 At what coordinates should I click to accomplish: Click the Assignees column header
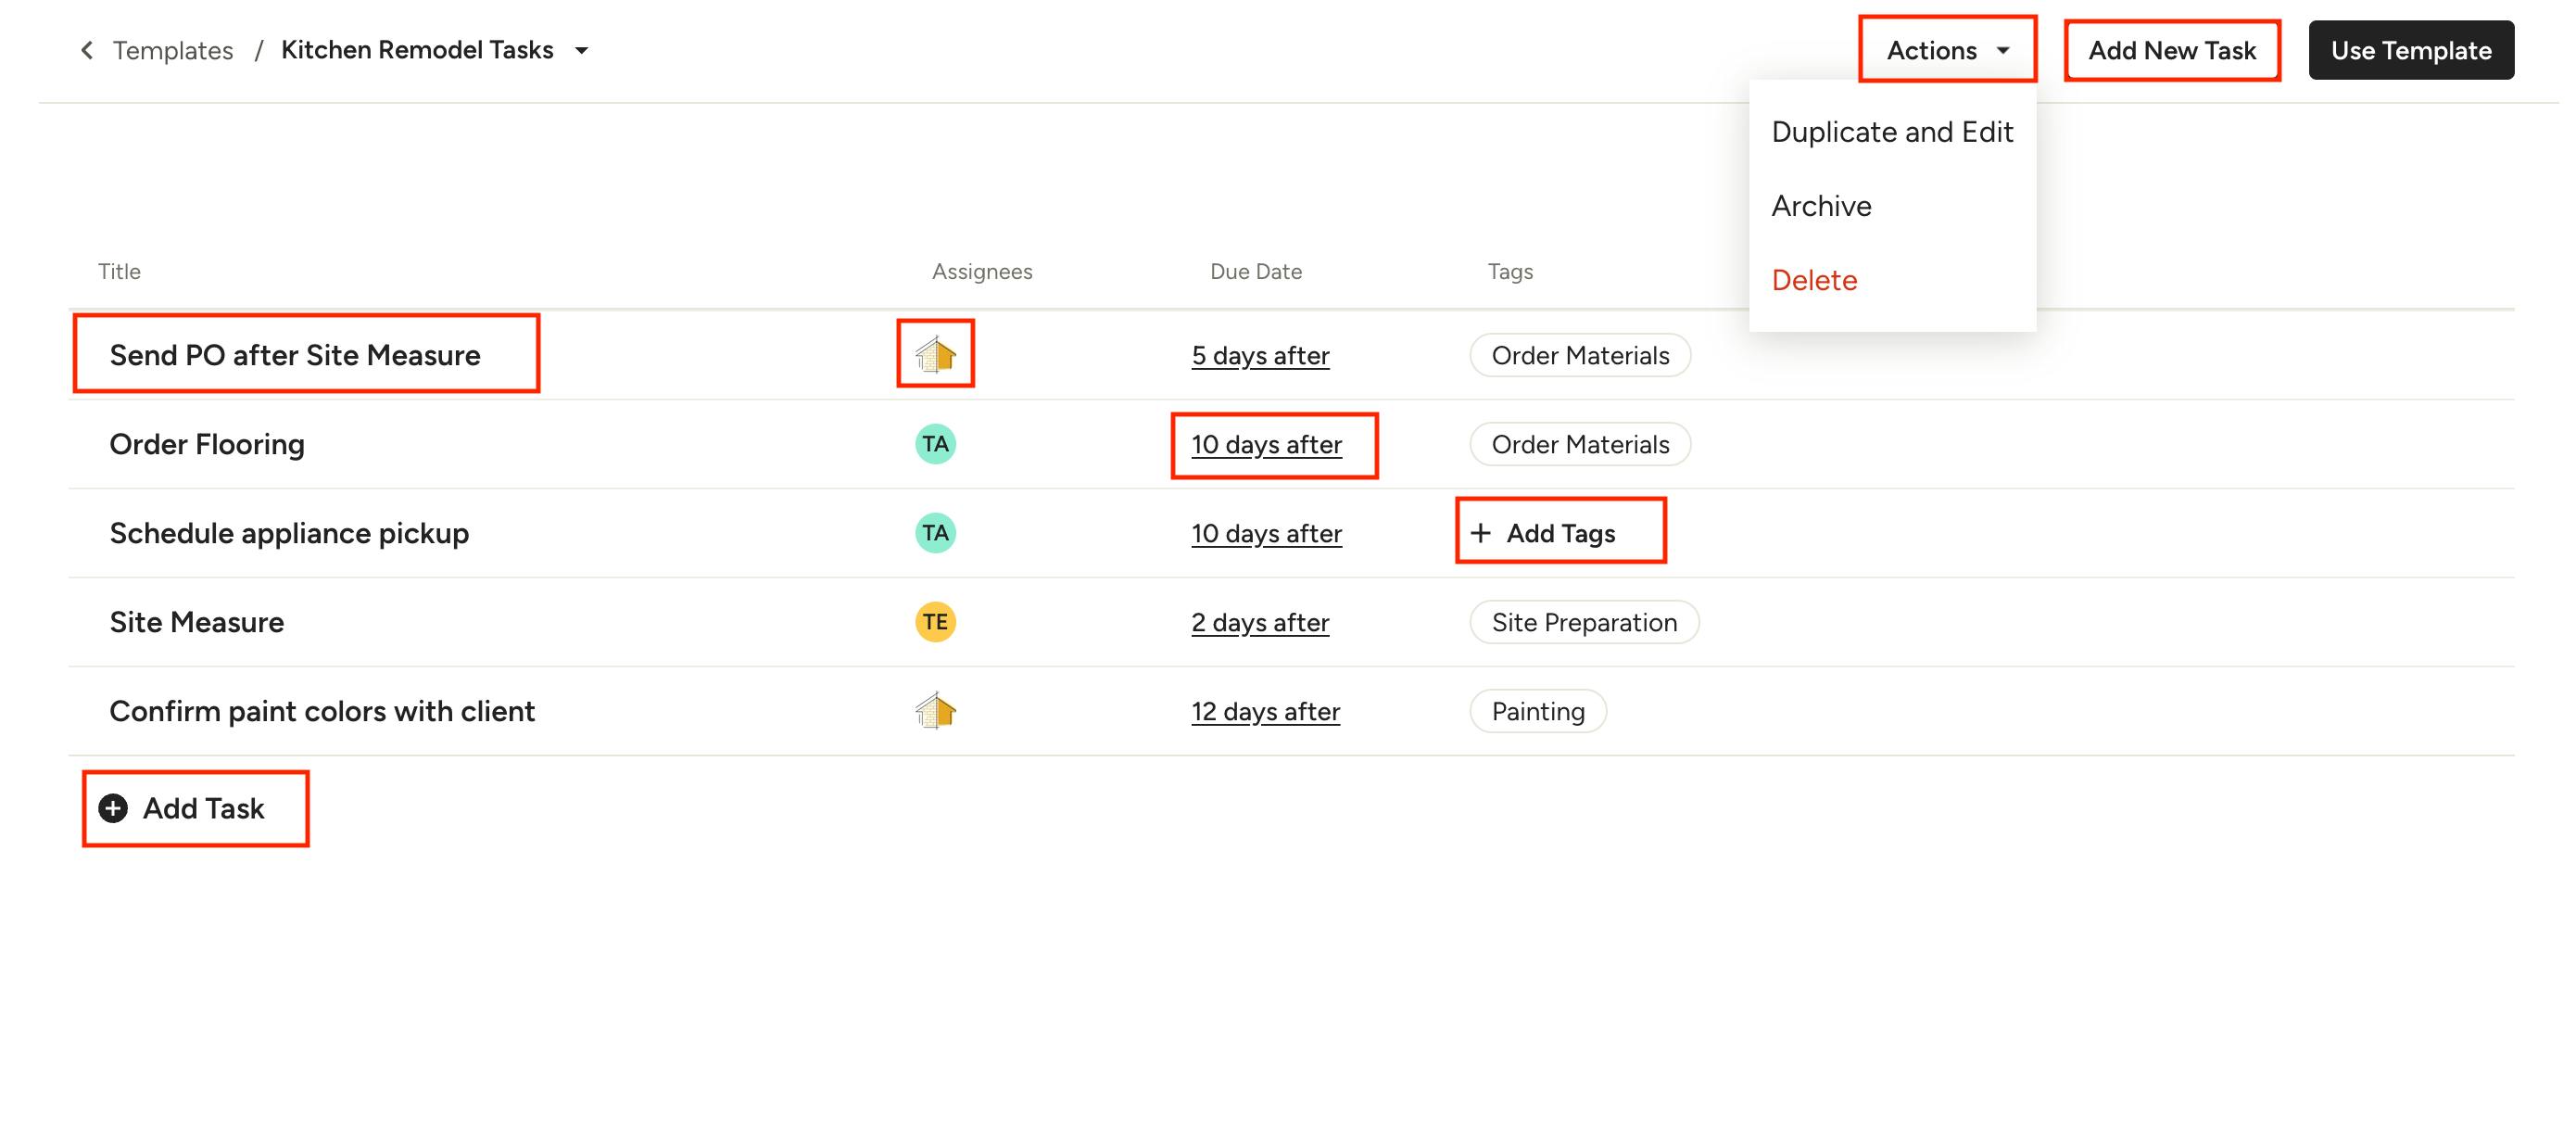(x=982, y=271)
